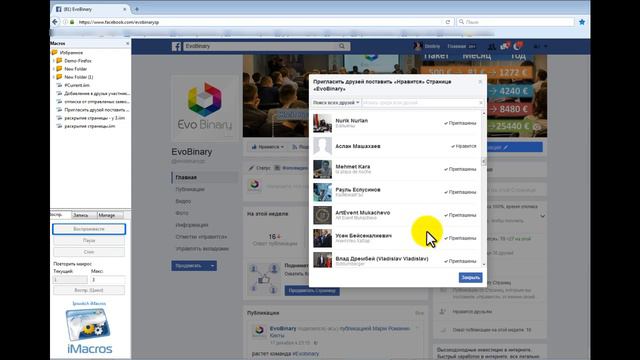Viewport: 640px width, 360px height.
Task: Click the bookmark star icon
Action: coord(582,22)
